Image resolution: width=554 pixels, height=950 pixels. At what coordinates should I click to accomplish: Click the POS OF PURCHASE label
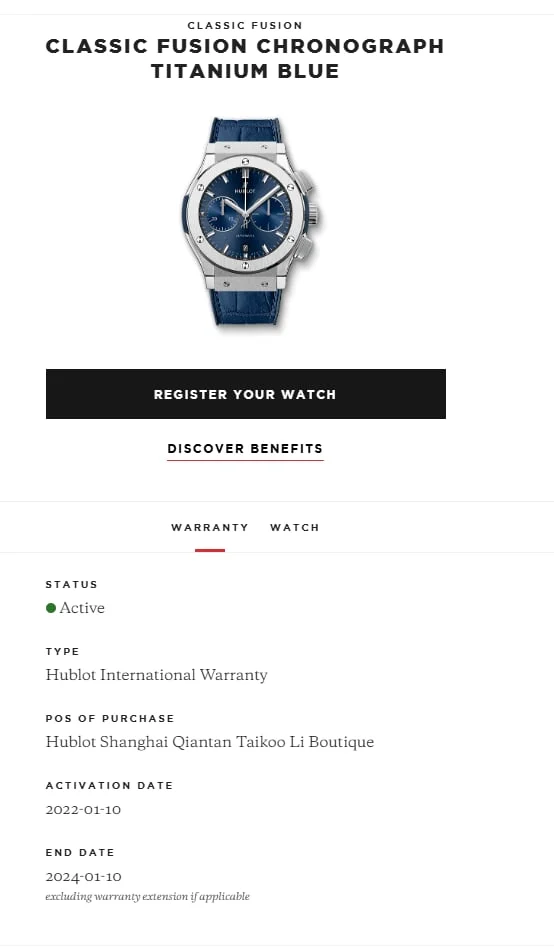[x=110, y=719]
